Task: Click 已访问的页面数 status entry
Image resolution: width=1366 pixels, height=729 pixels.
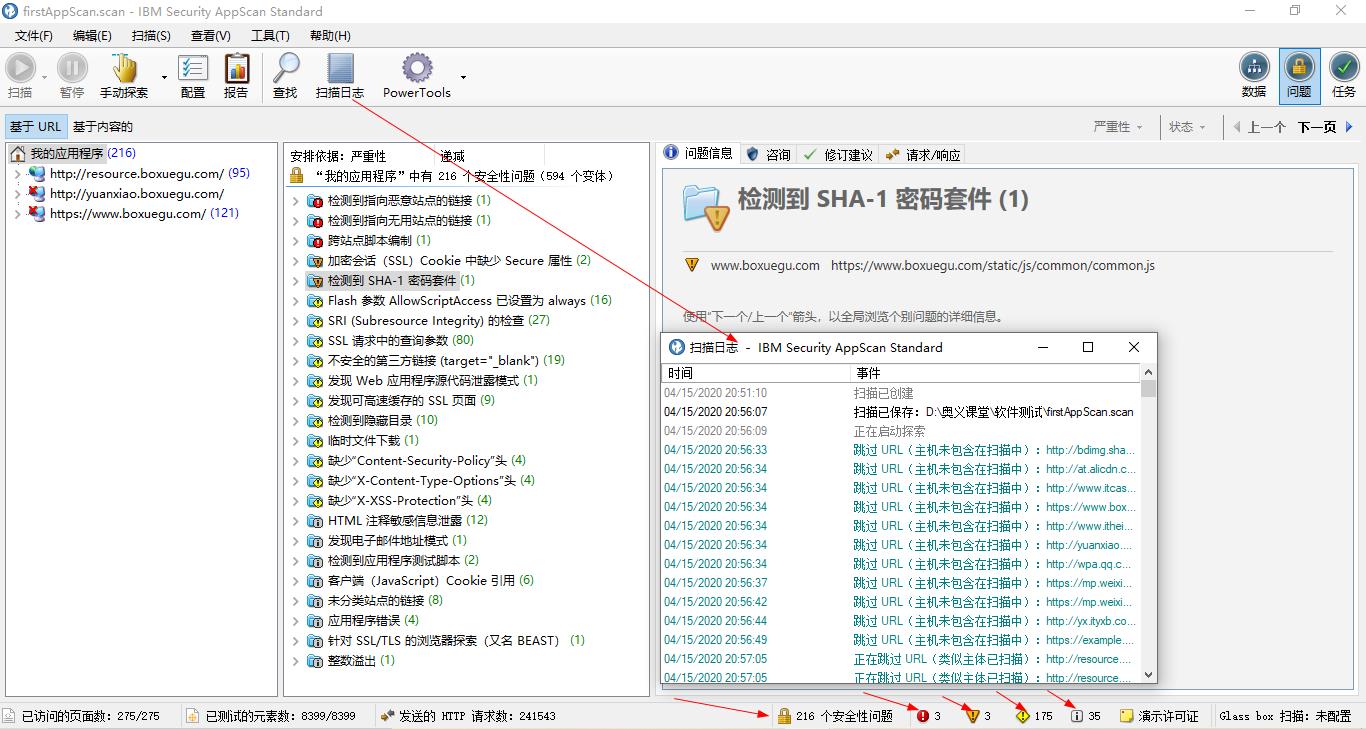Action: coord(82,716)
